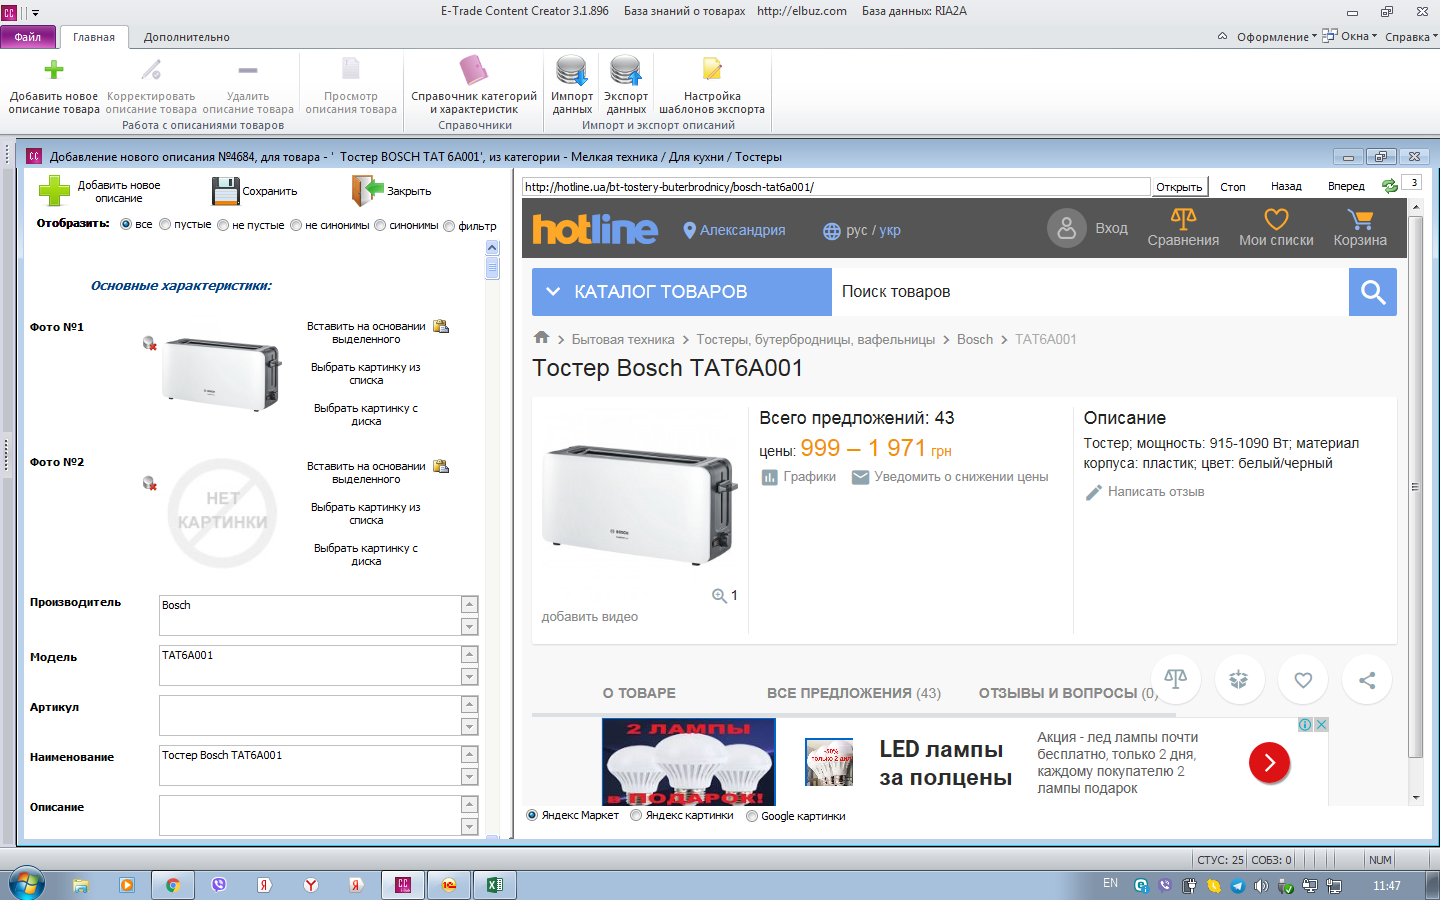Open the О ТОВАРЕ tab
Screen dimensions: 1440x900
[639, 693]
